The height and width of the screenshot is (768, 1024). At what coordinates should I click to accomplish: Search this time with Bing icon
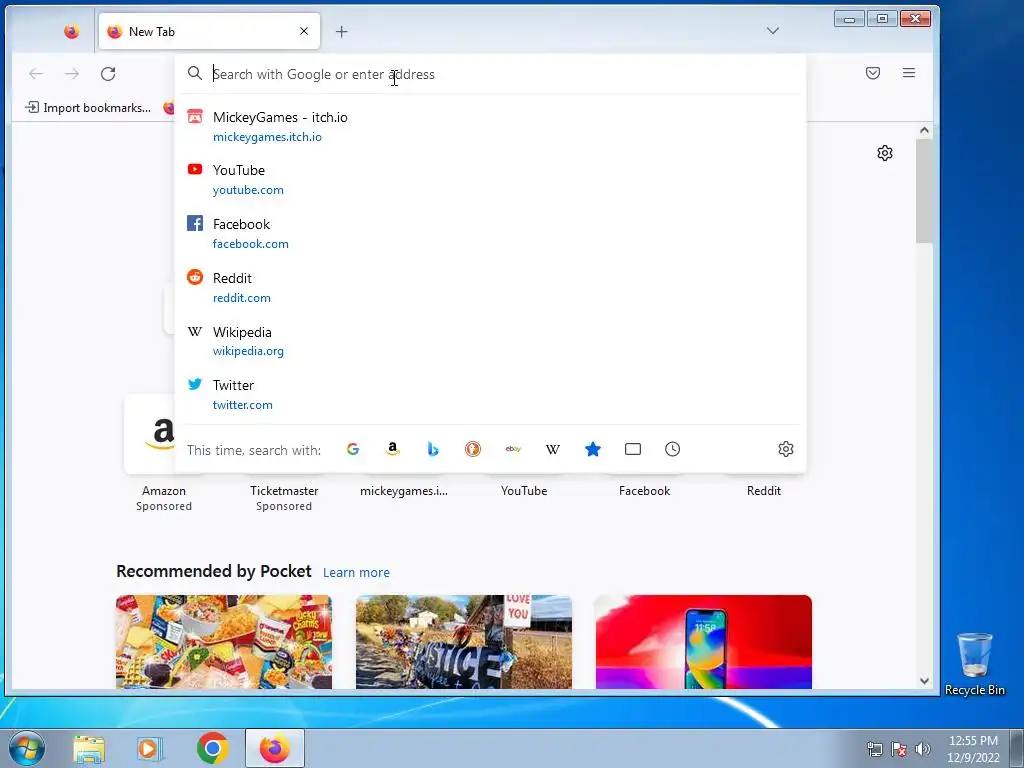[432, 449]
